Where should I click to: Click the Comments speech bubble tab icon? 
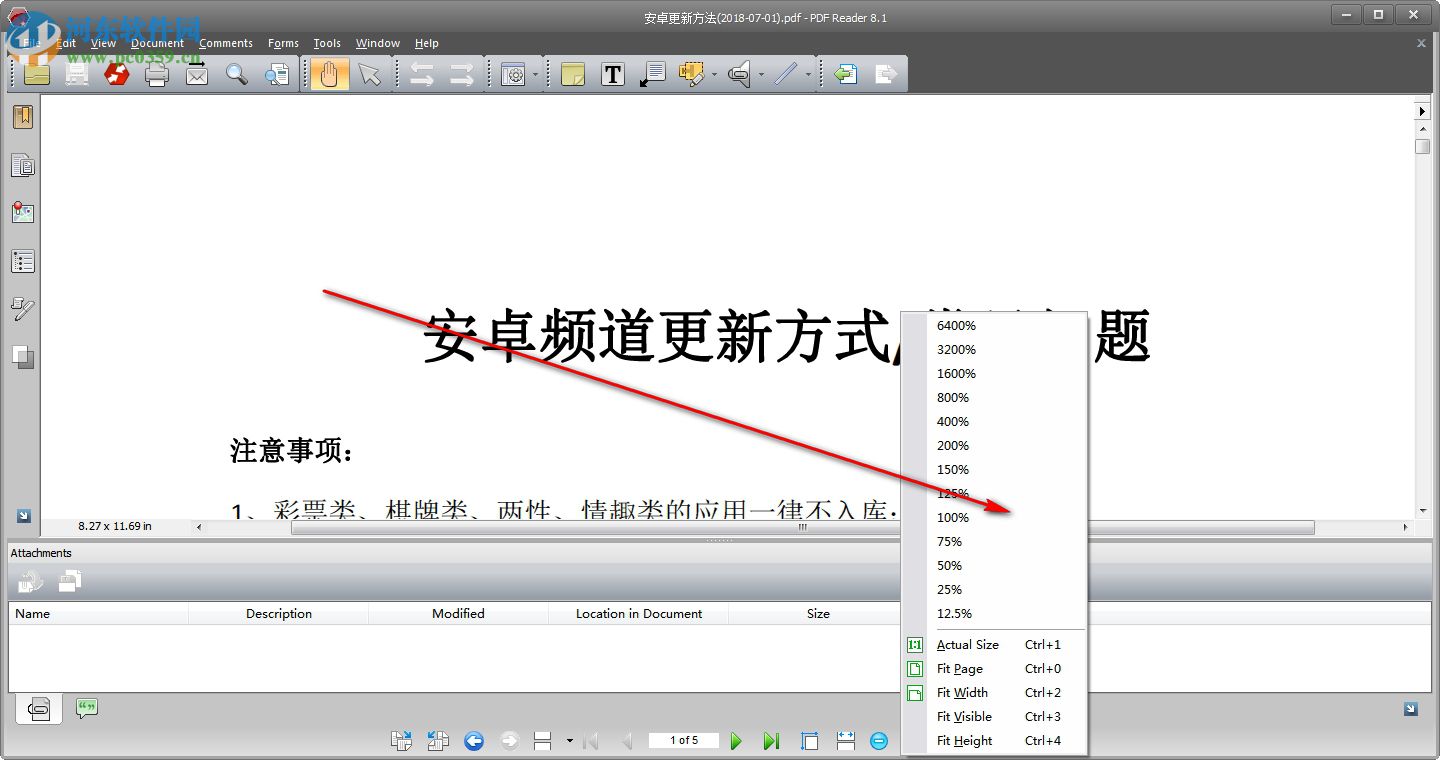coord(87,709)
